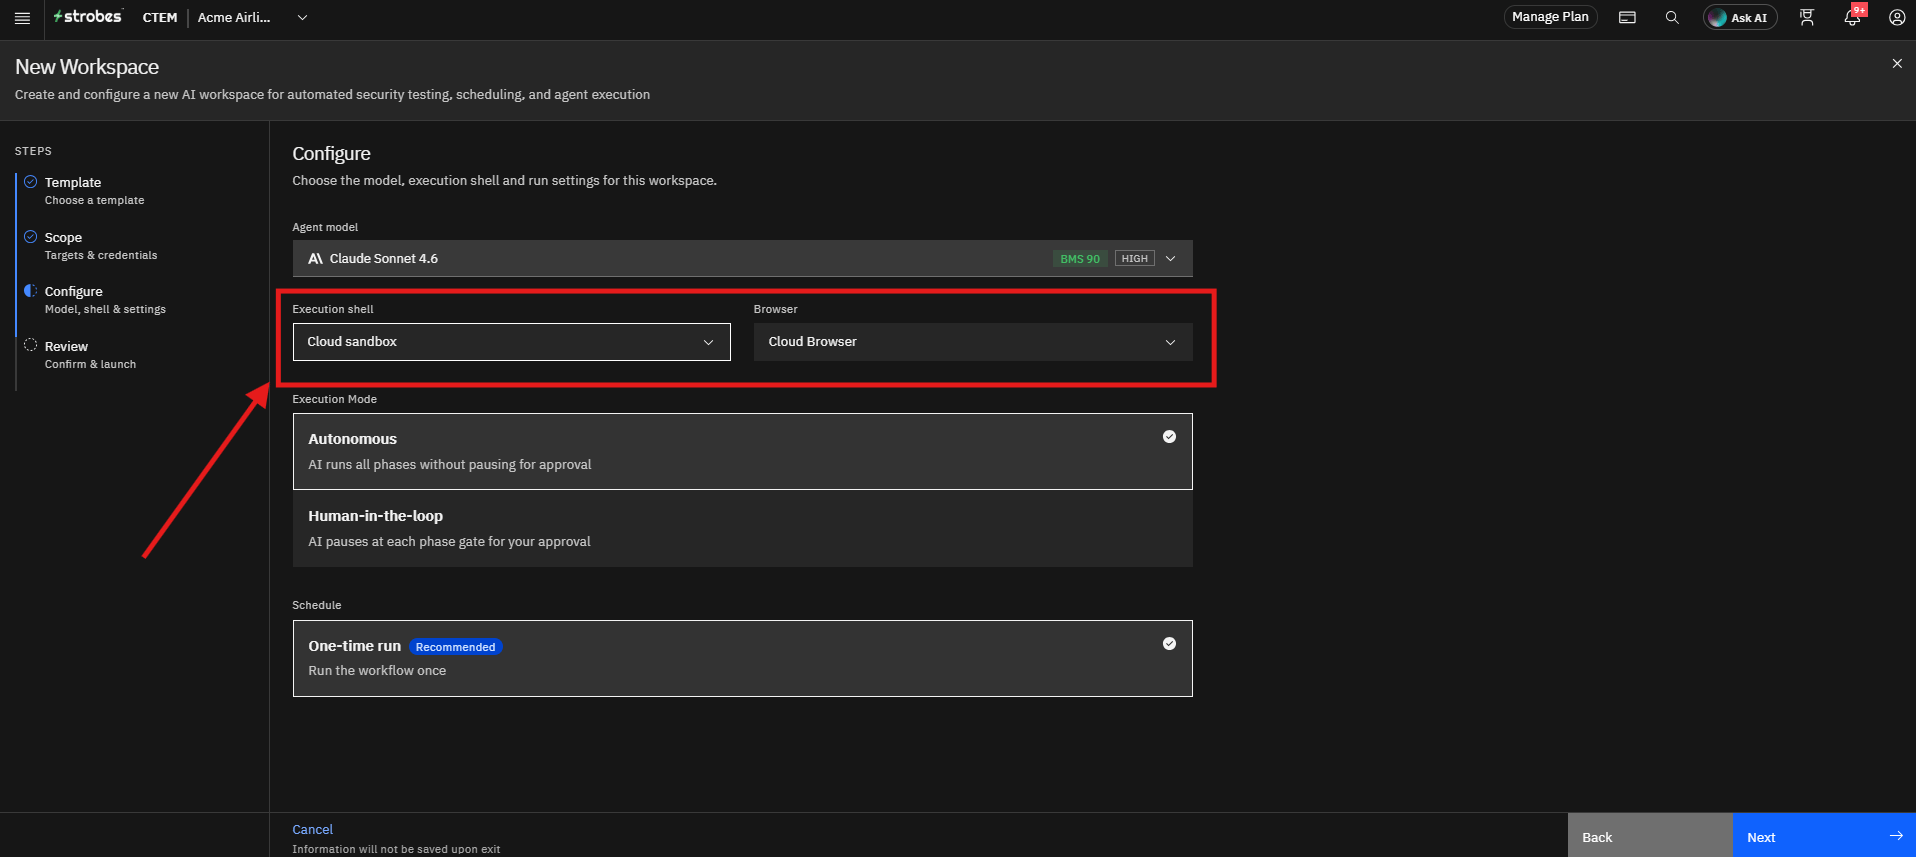Click the Review step dotted circle icon
Image resolution: width=1916 pixels, height=857 pixels.
pos(31,346)
